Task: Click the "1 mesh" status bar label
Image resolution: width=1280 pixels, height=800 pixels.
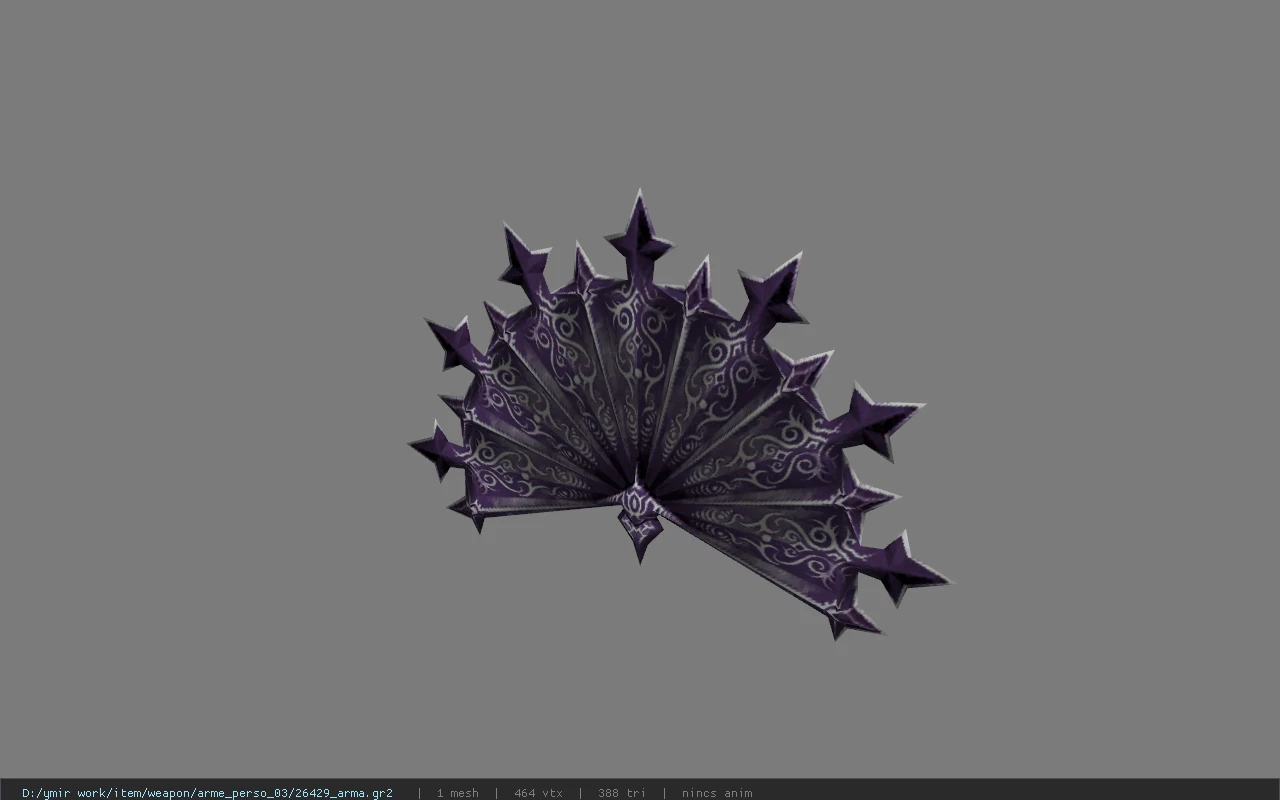Action: pyautogui.click(x=457, y=793)
